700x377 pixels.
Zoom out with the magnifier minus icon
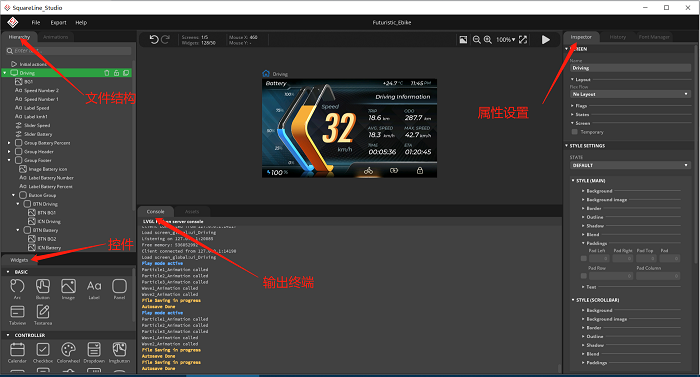[476, 40]
